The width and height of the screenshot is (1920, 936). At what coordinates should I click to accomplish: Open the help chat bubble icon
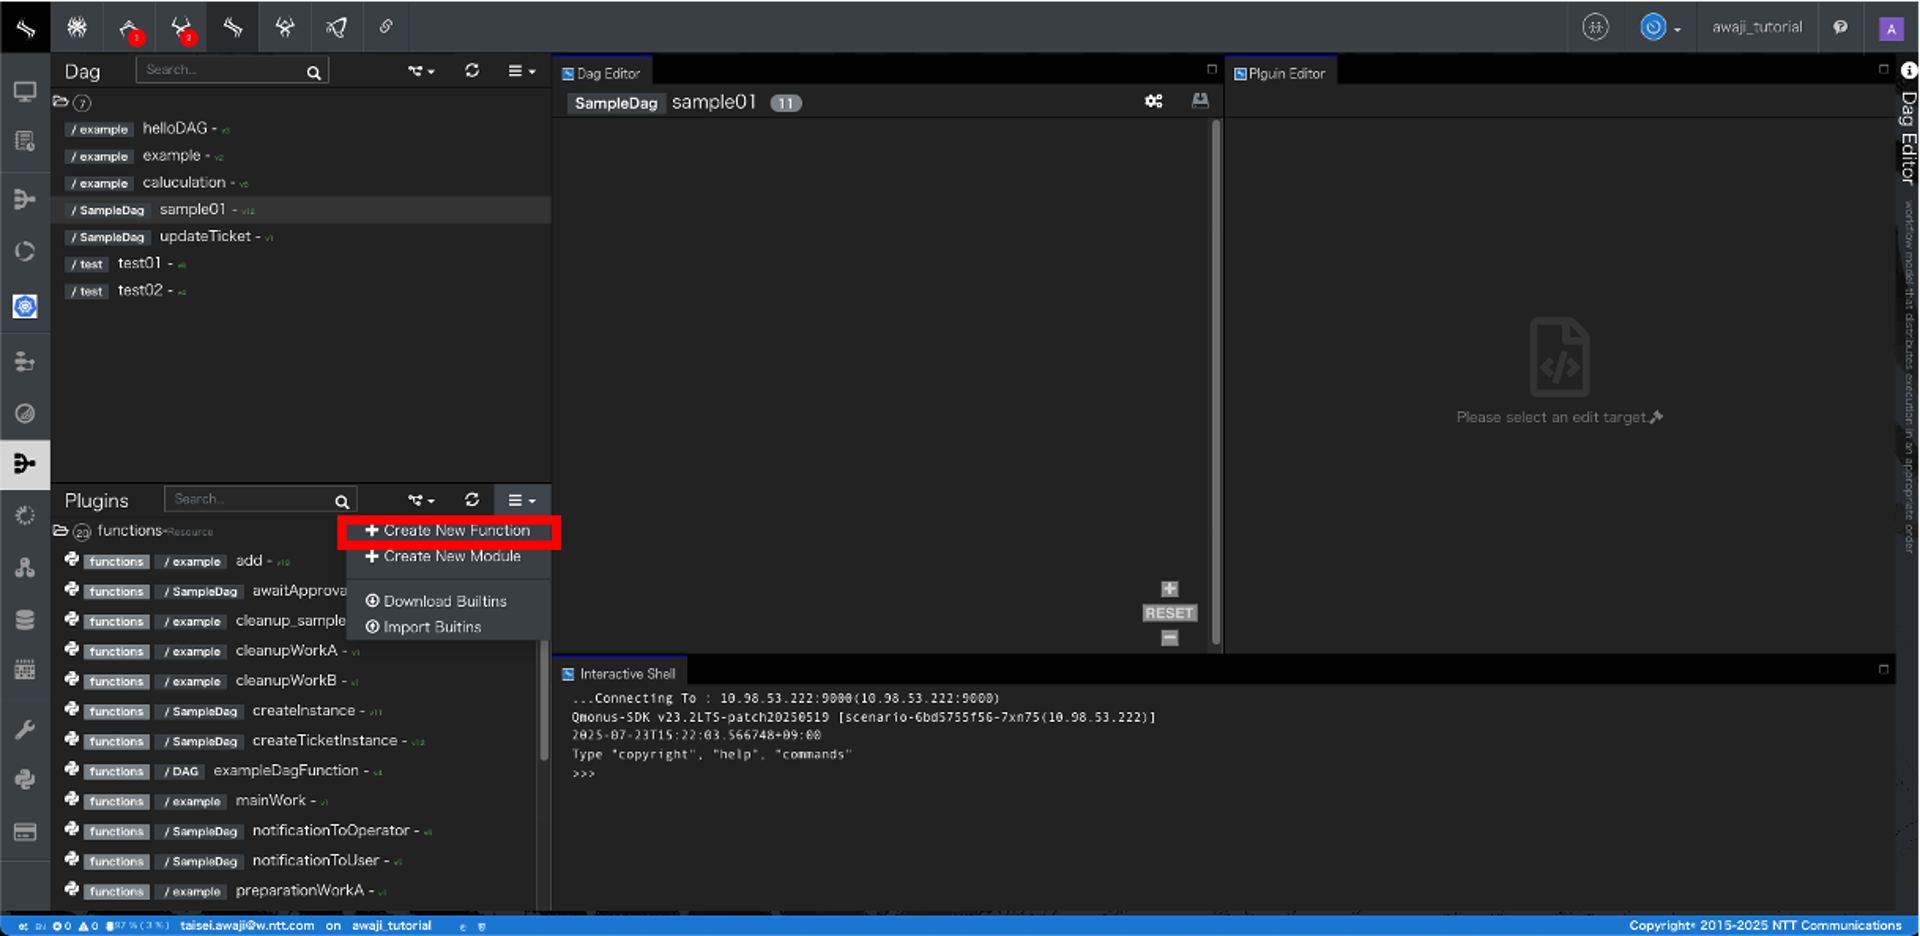[x=1840, y=28]
